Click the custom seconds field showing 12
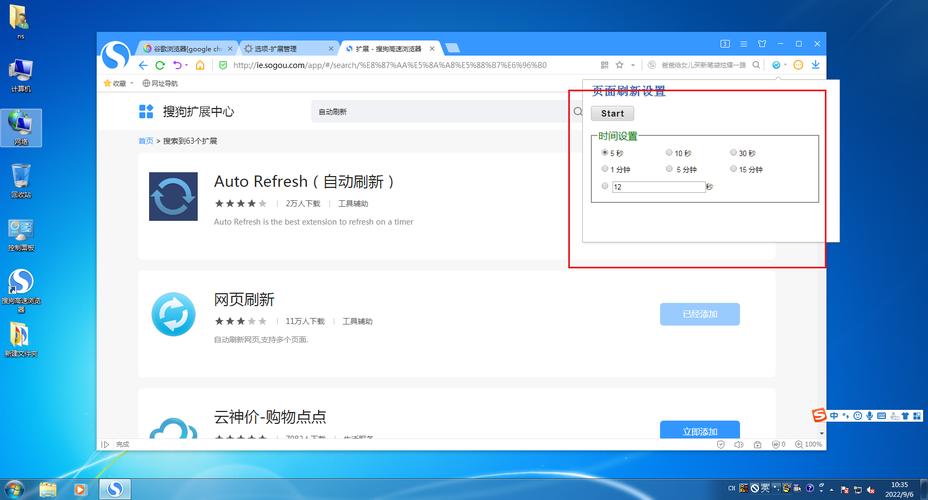Image resolution: width=928 pixels, height=500 pixels. pos(658,186)
